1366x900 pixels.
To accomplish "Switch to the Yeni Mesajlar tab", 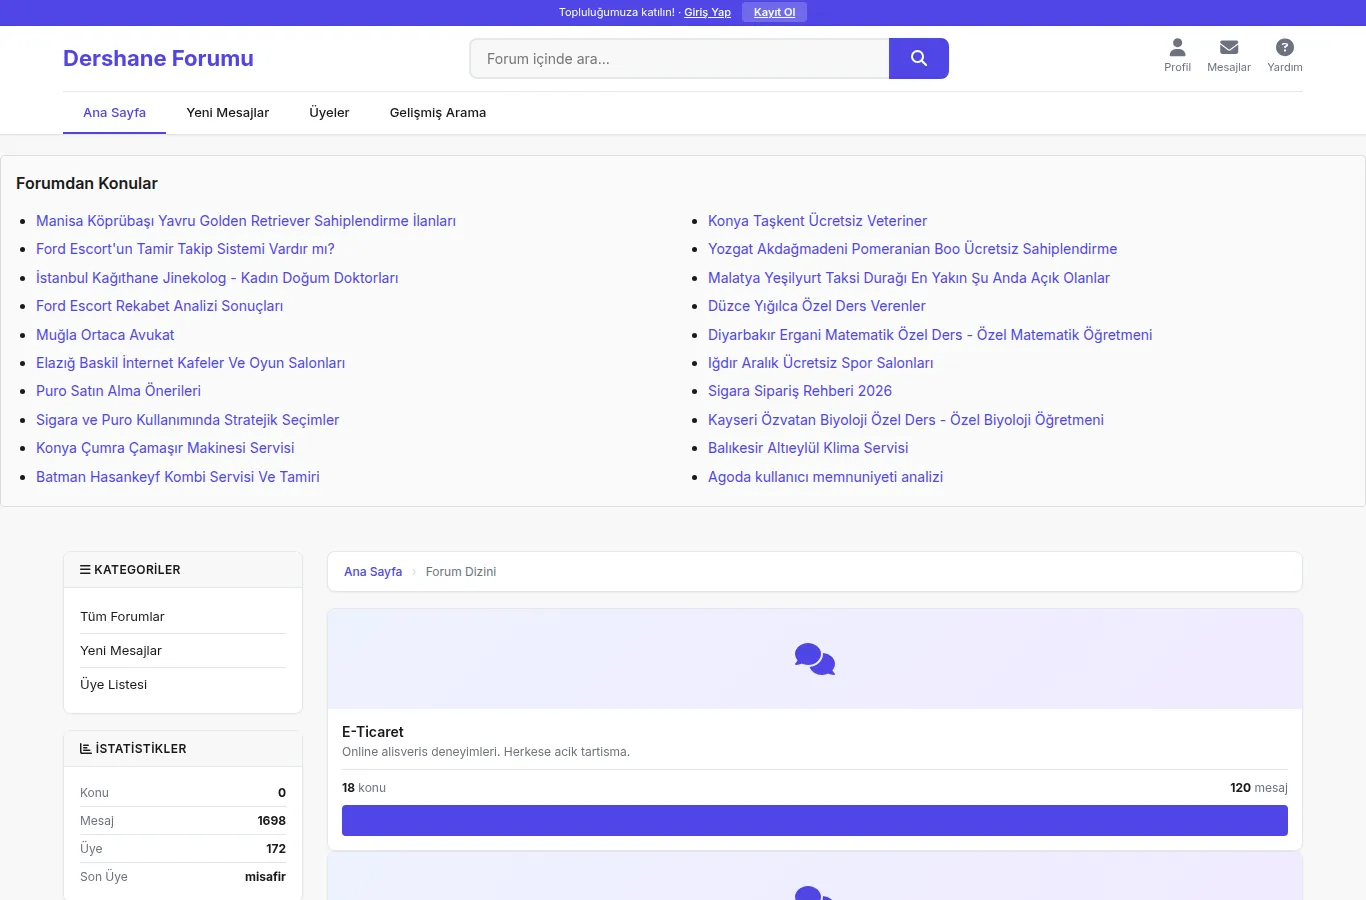I will (227, 112).
